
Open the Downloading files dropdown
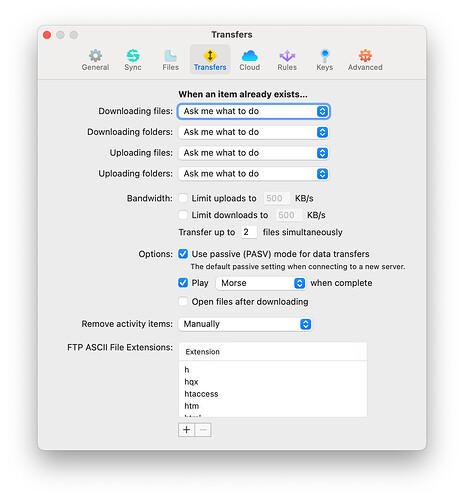coord(254,111)
